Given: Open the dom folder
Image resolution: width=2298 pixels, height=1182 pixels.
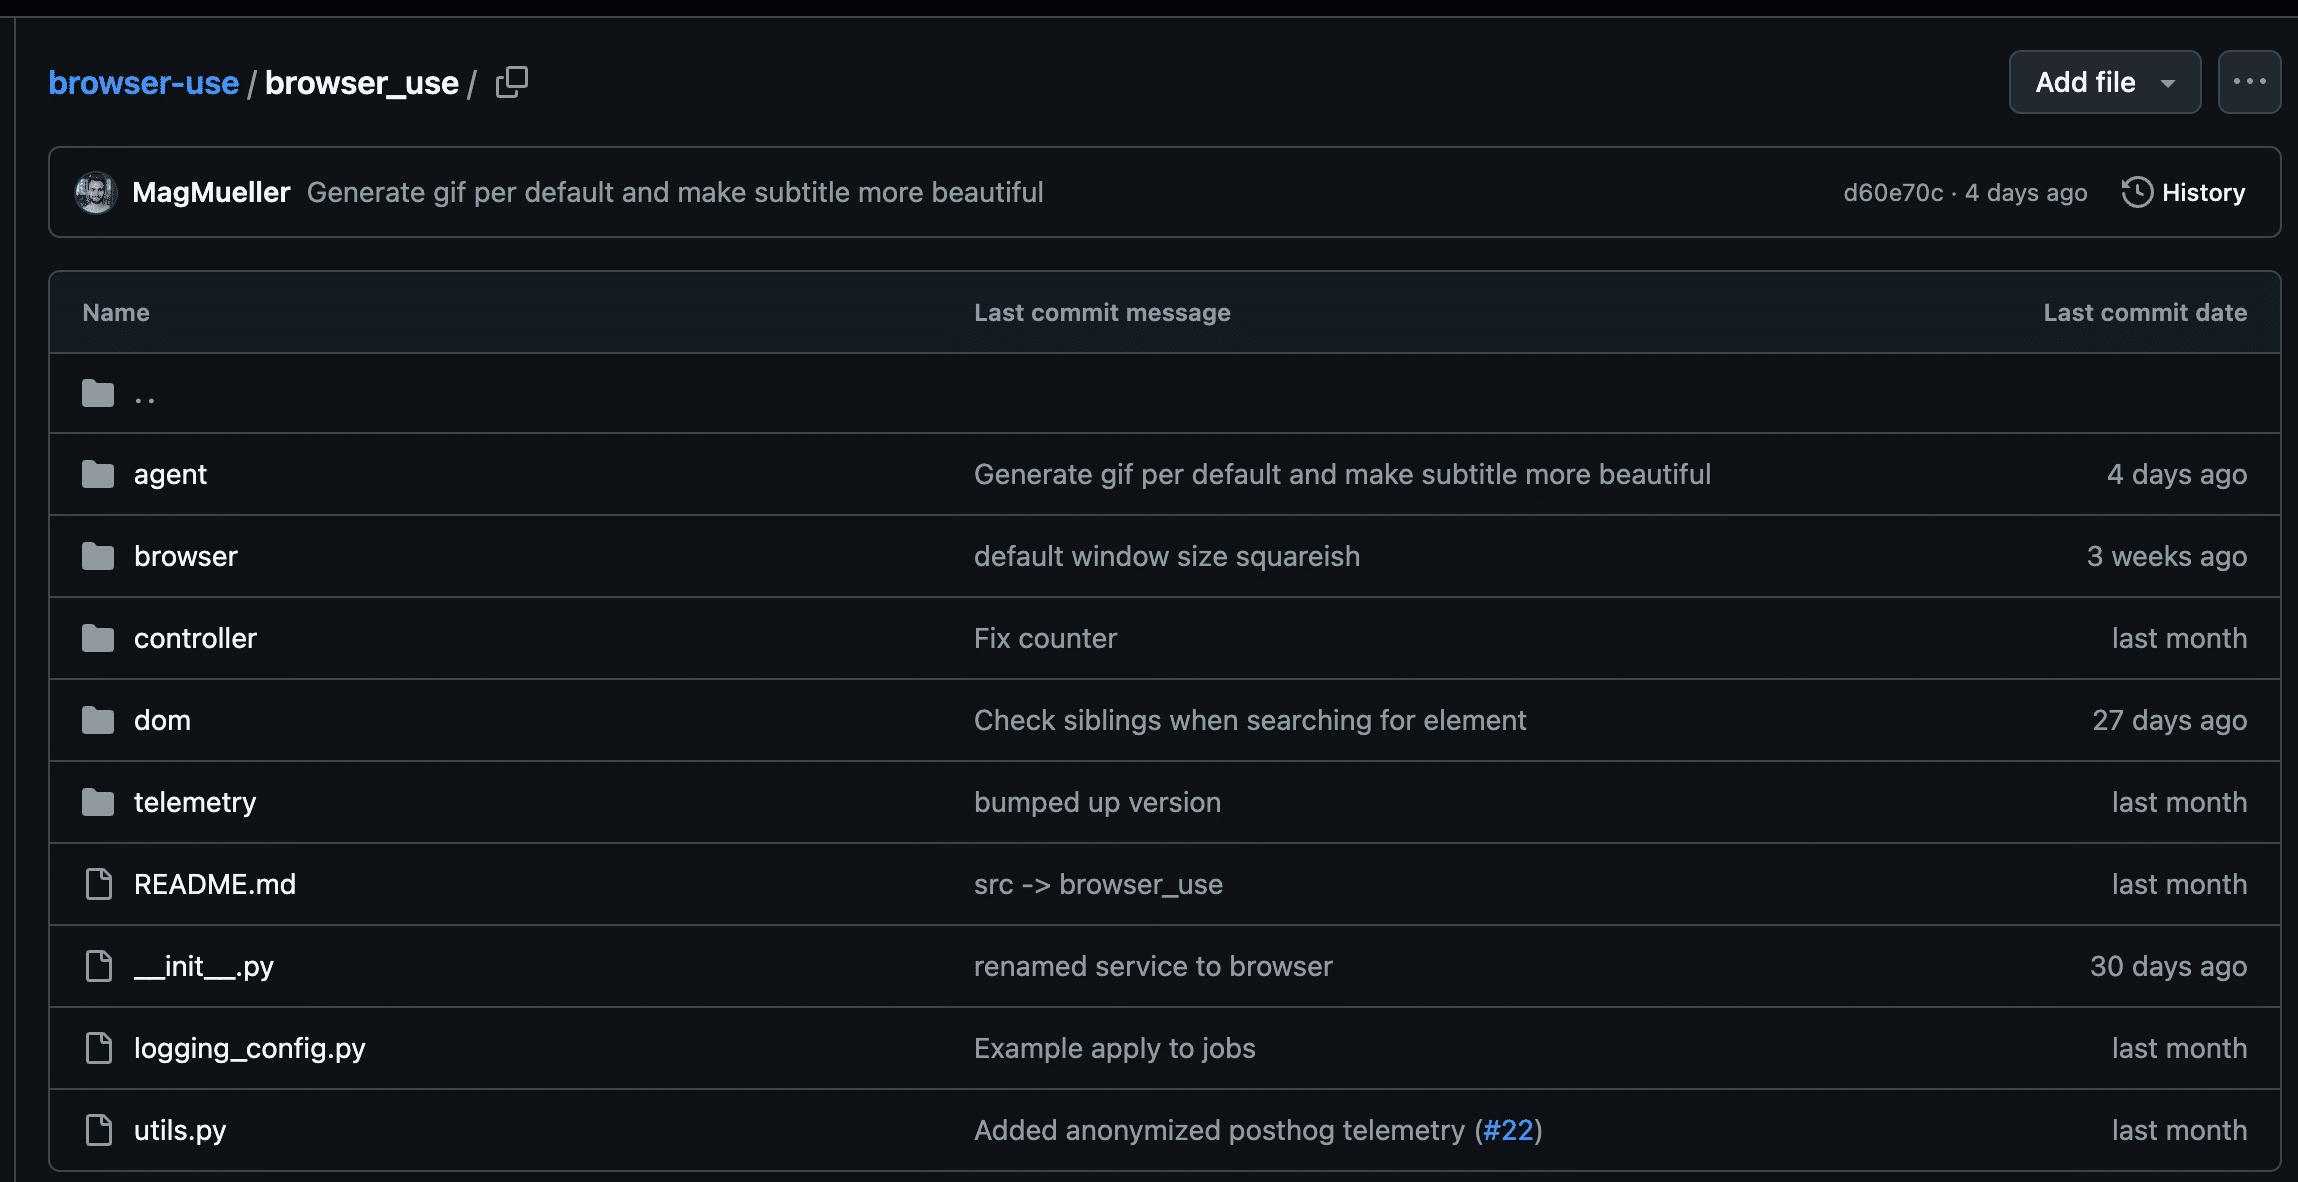Looking at the screenshot, I should point(162,720).
